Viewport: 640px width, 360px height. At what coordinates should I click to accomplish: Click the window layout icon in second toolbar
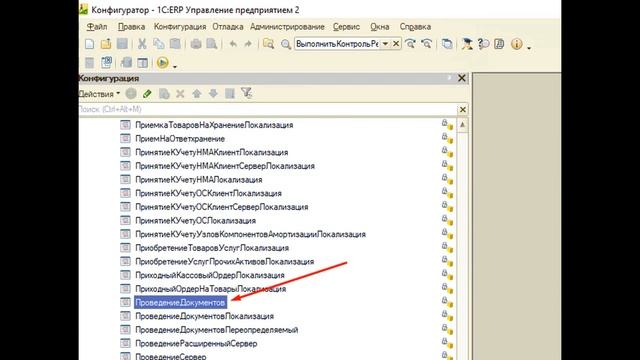coord(142,62)
